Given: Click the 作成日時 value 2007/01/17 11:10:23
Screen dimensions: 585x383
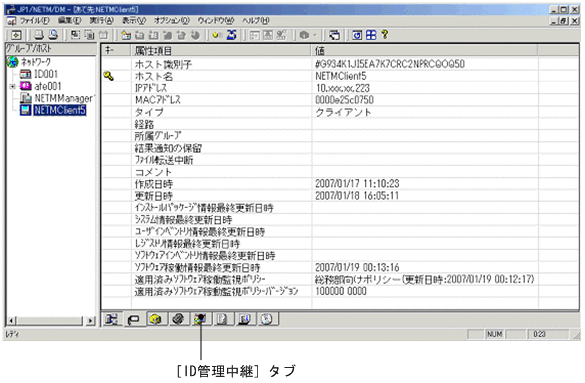Looking at the screenshot, I should tap(357, 183).
